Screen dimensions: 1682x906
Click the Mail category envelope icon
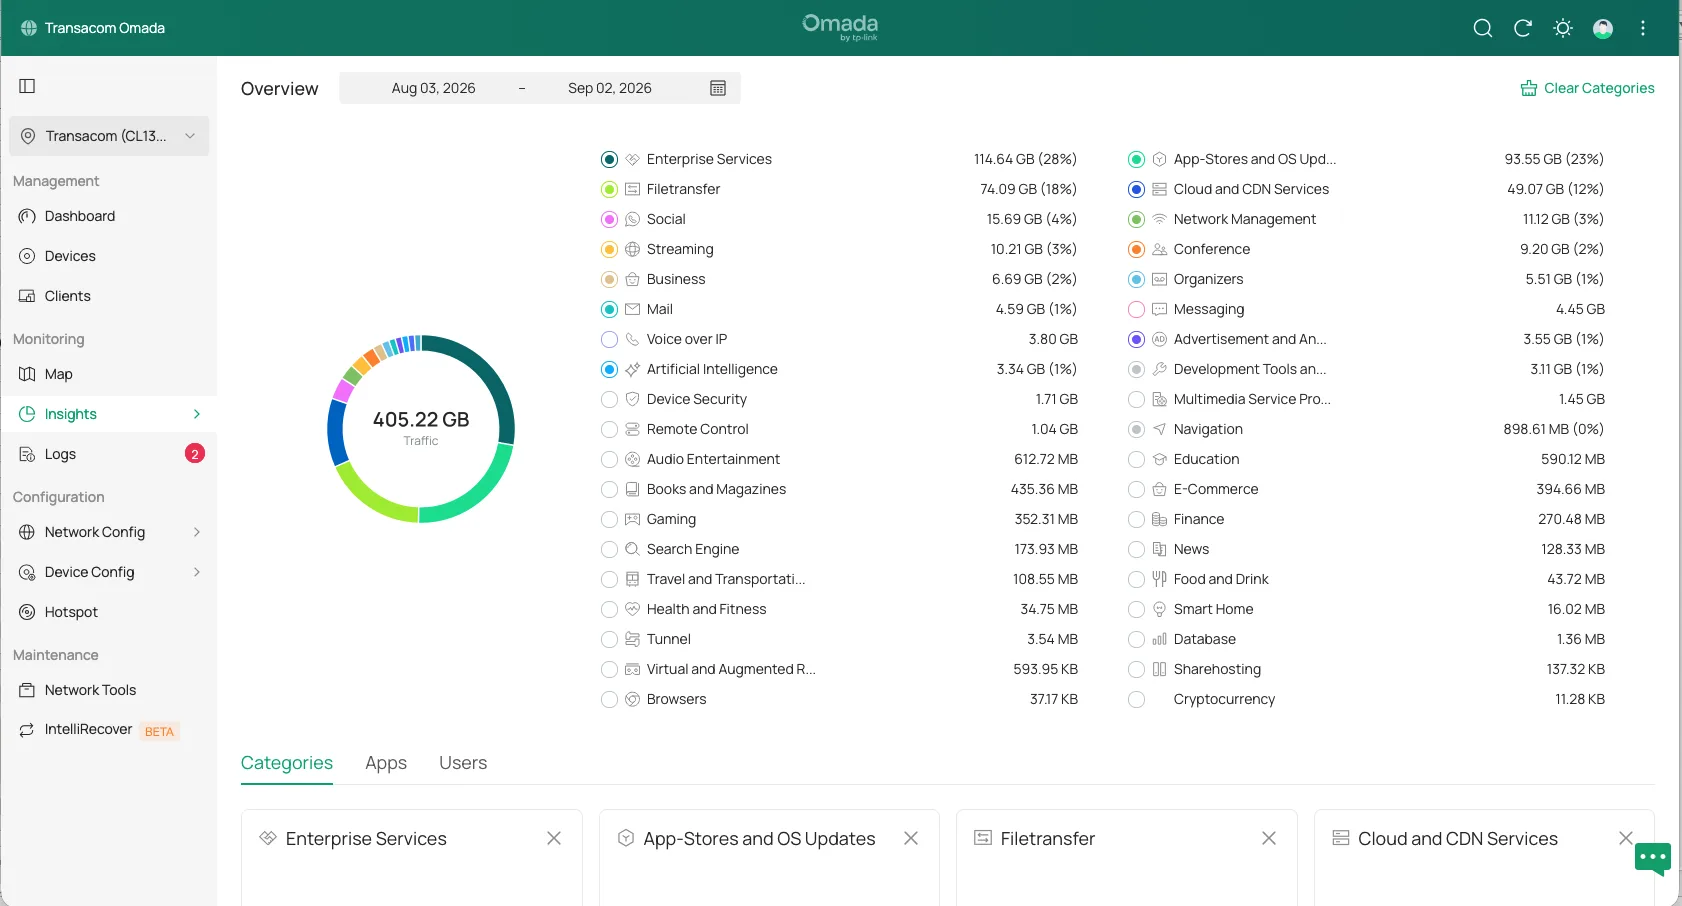(632, 309)
